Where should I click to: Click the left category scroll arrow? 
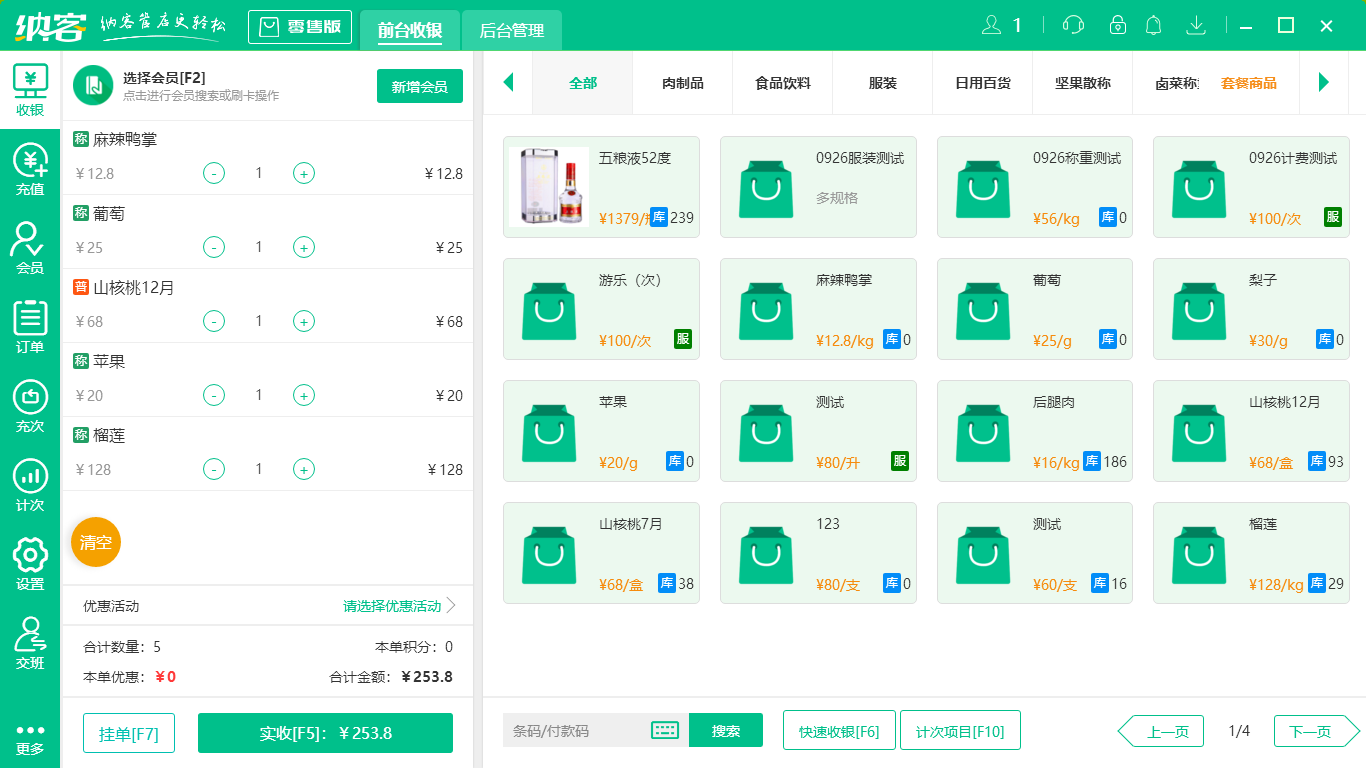coord(508,84)
